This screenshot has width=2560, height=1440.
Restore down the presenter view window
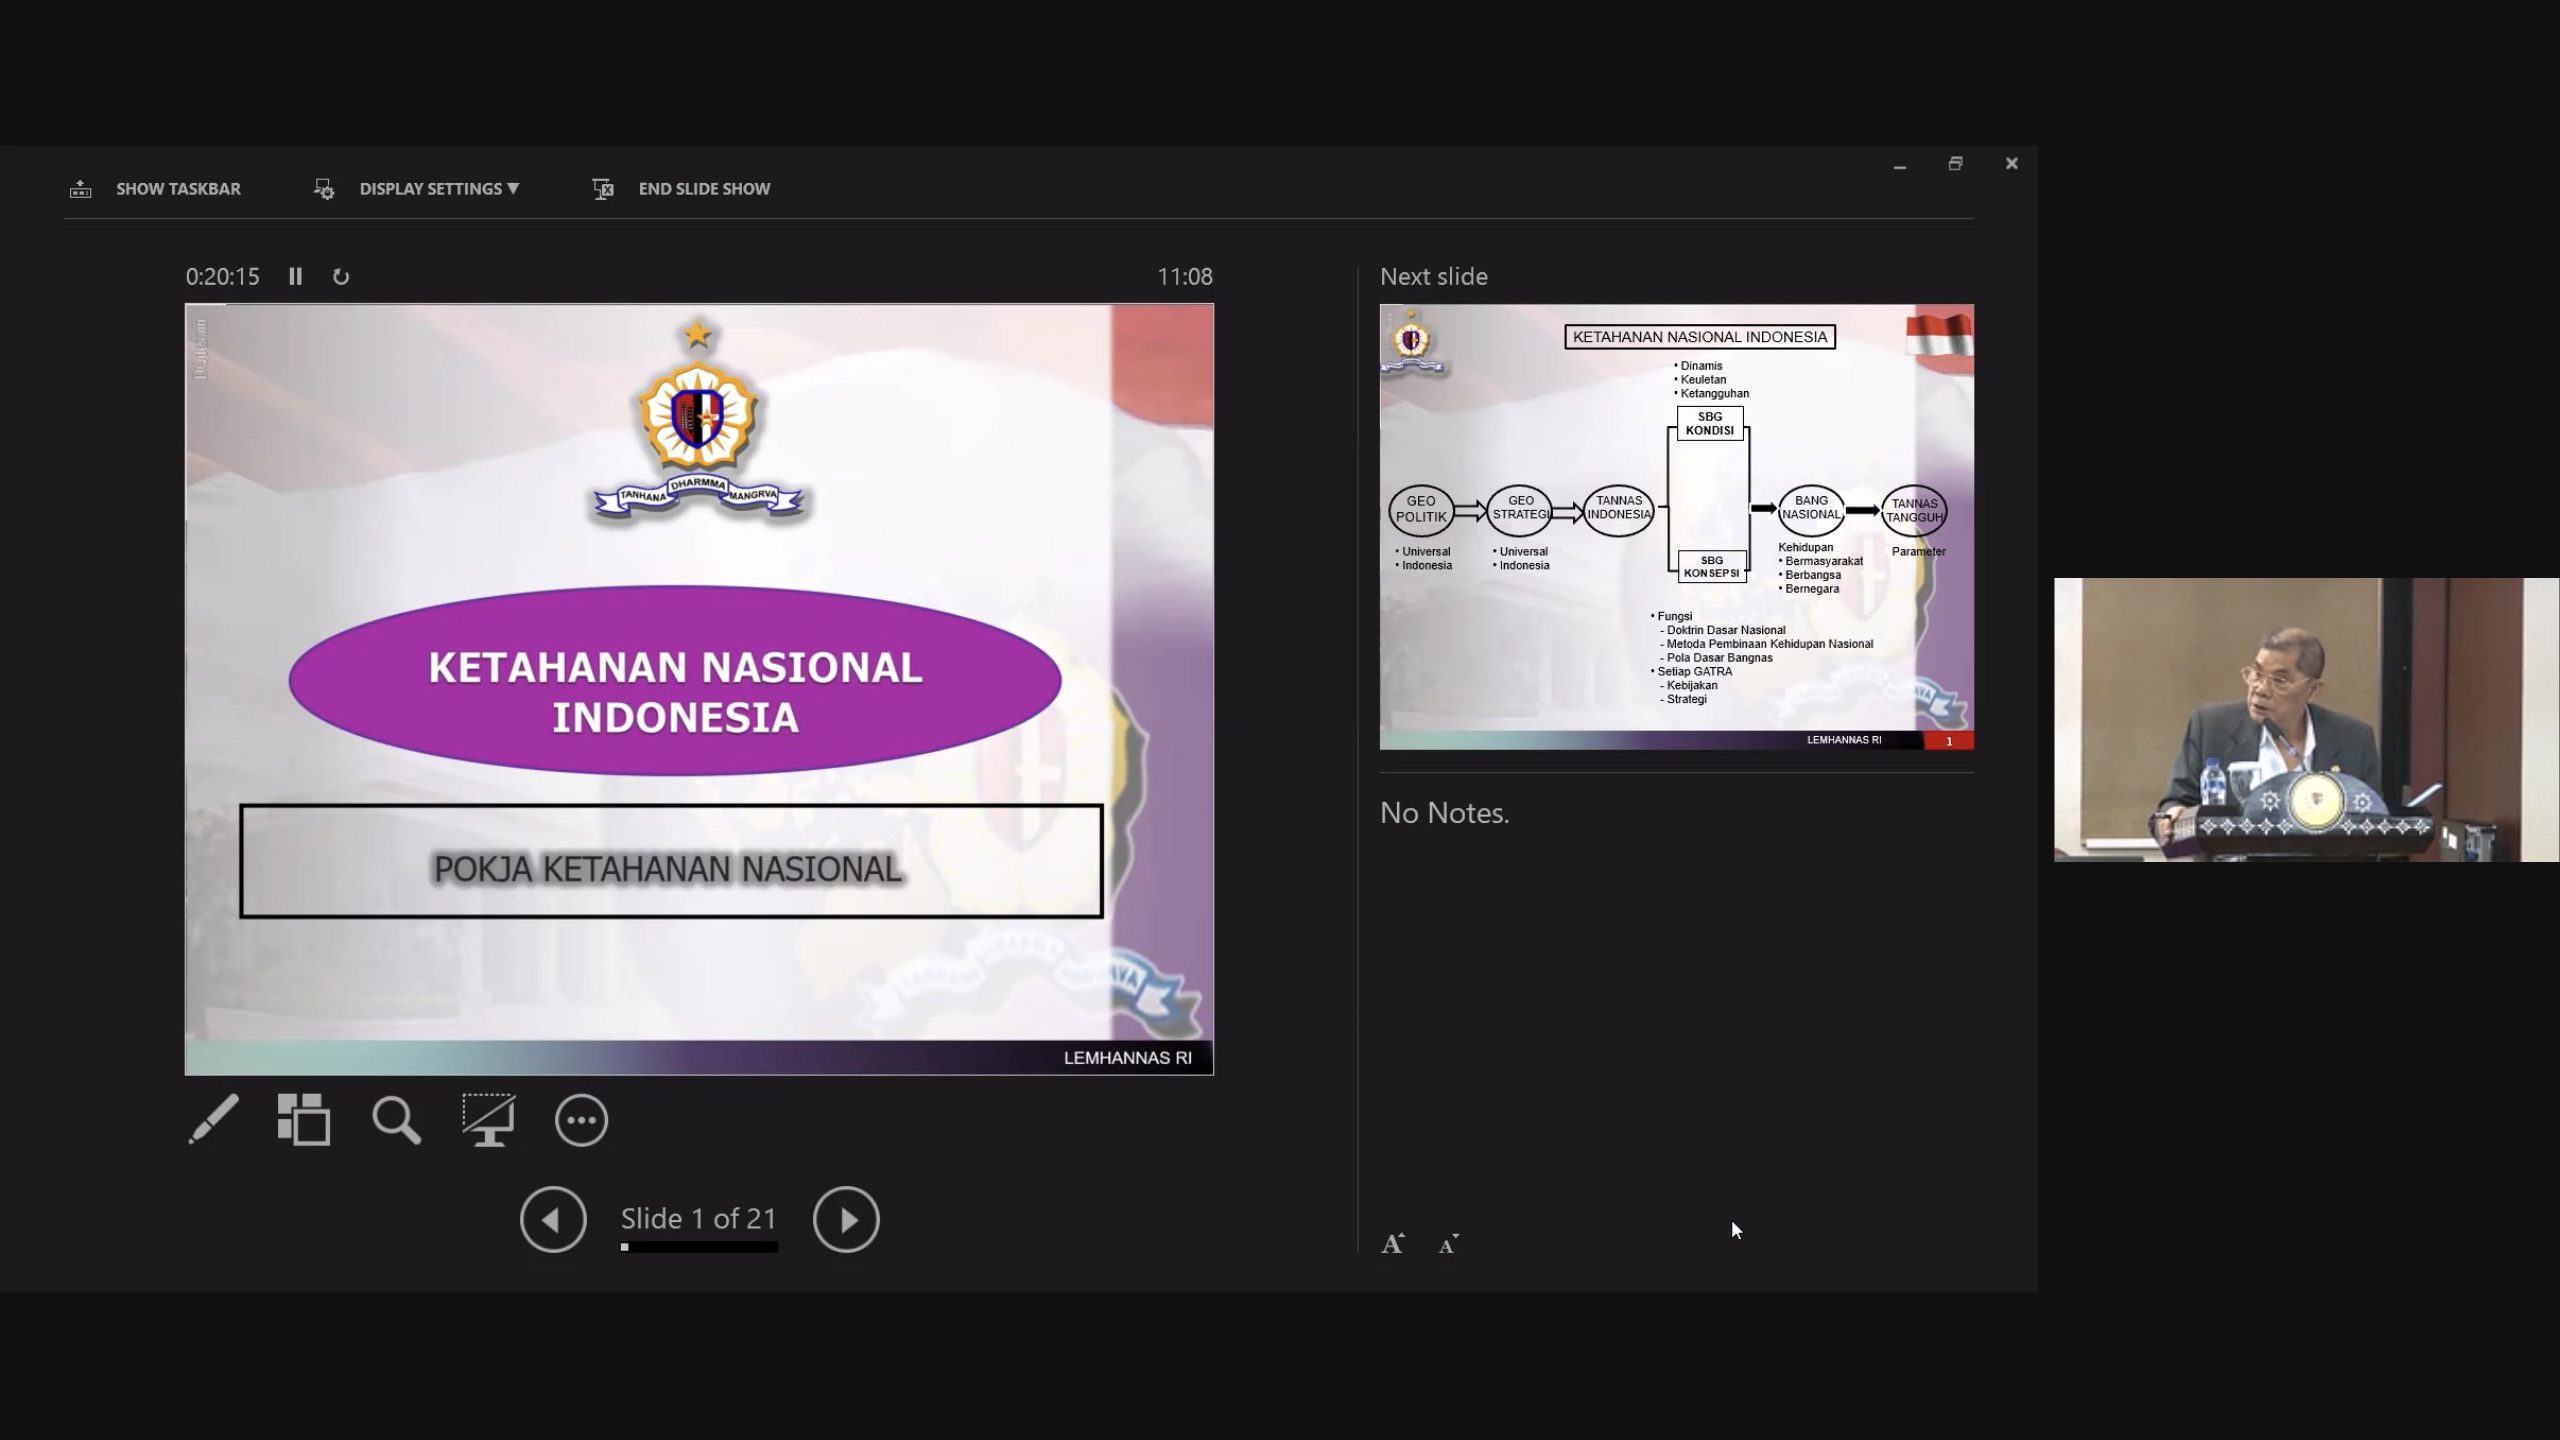(1956, 163)
